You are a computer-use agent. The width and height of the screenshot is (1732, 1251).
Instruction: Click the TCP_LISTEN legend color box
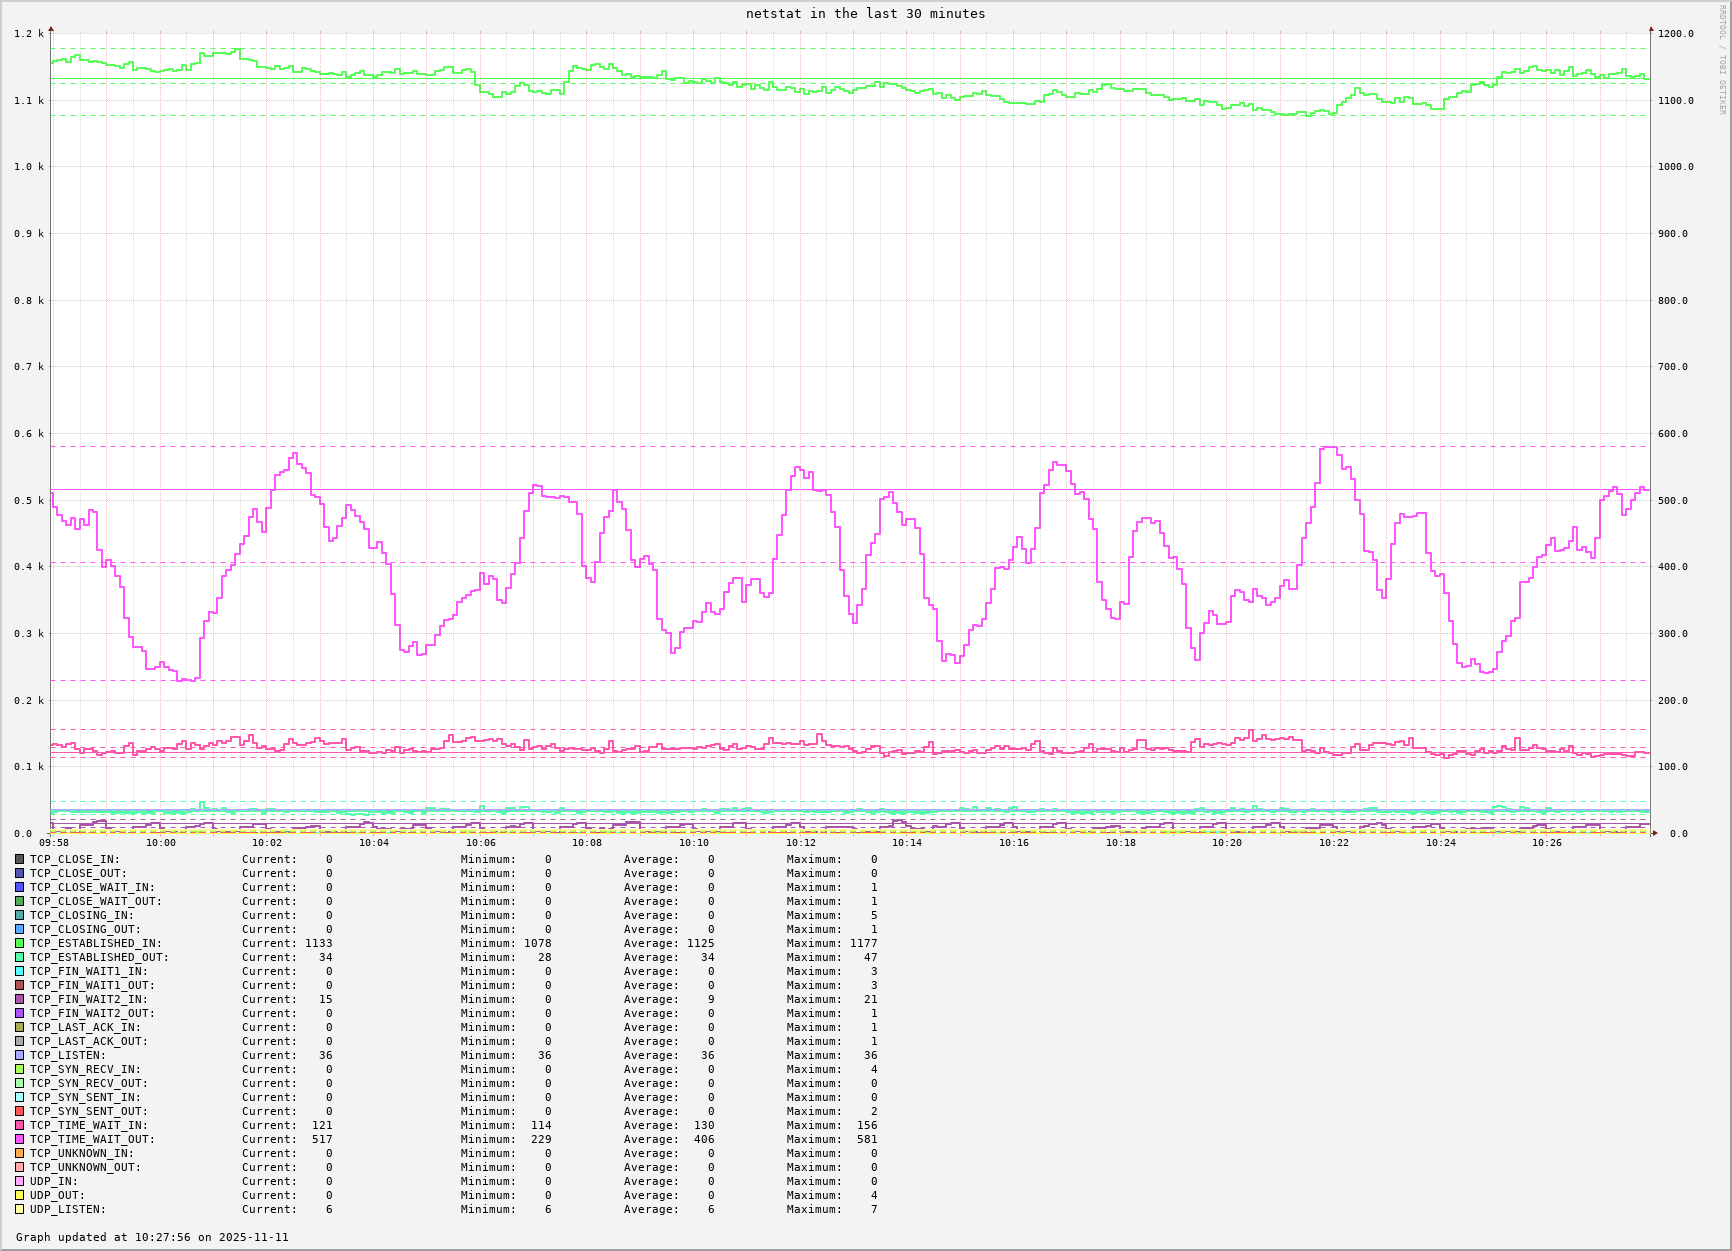coord(20,1055)
